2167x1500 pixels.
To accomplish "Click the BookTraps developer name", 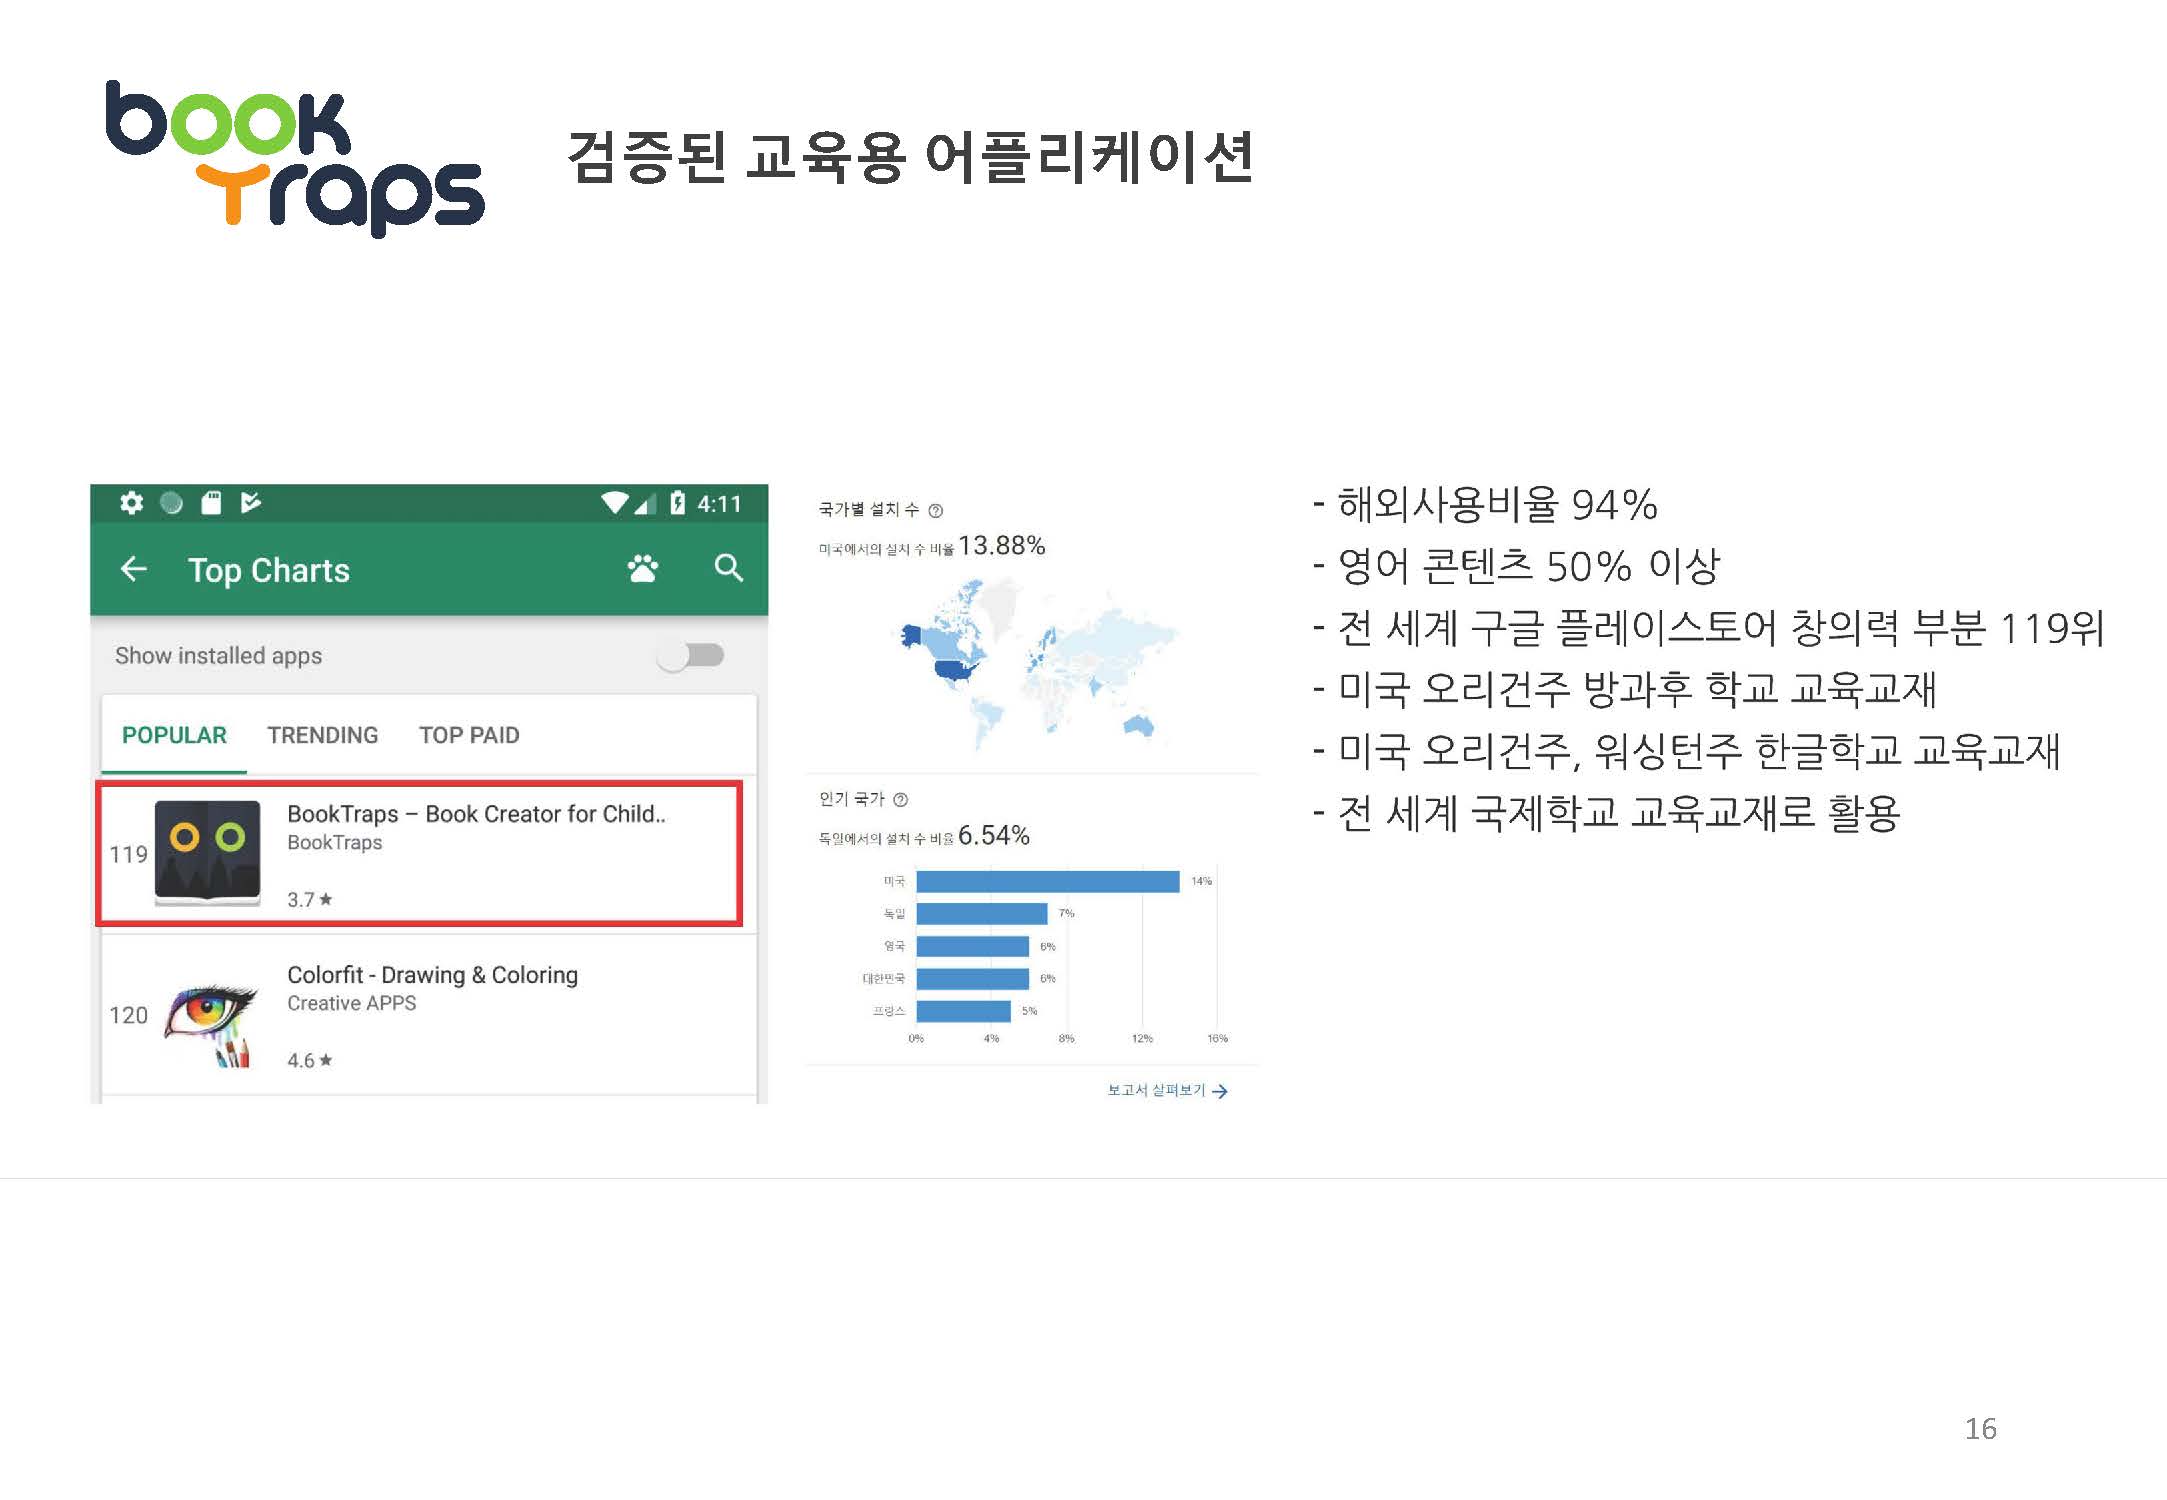I will (335, 843).
